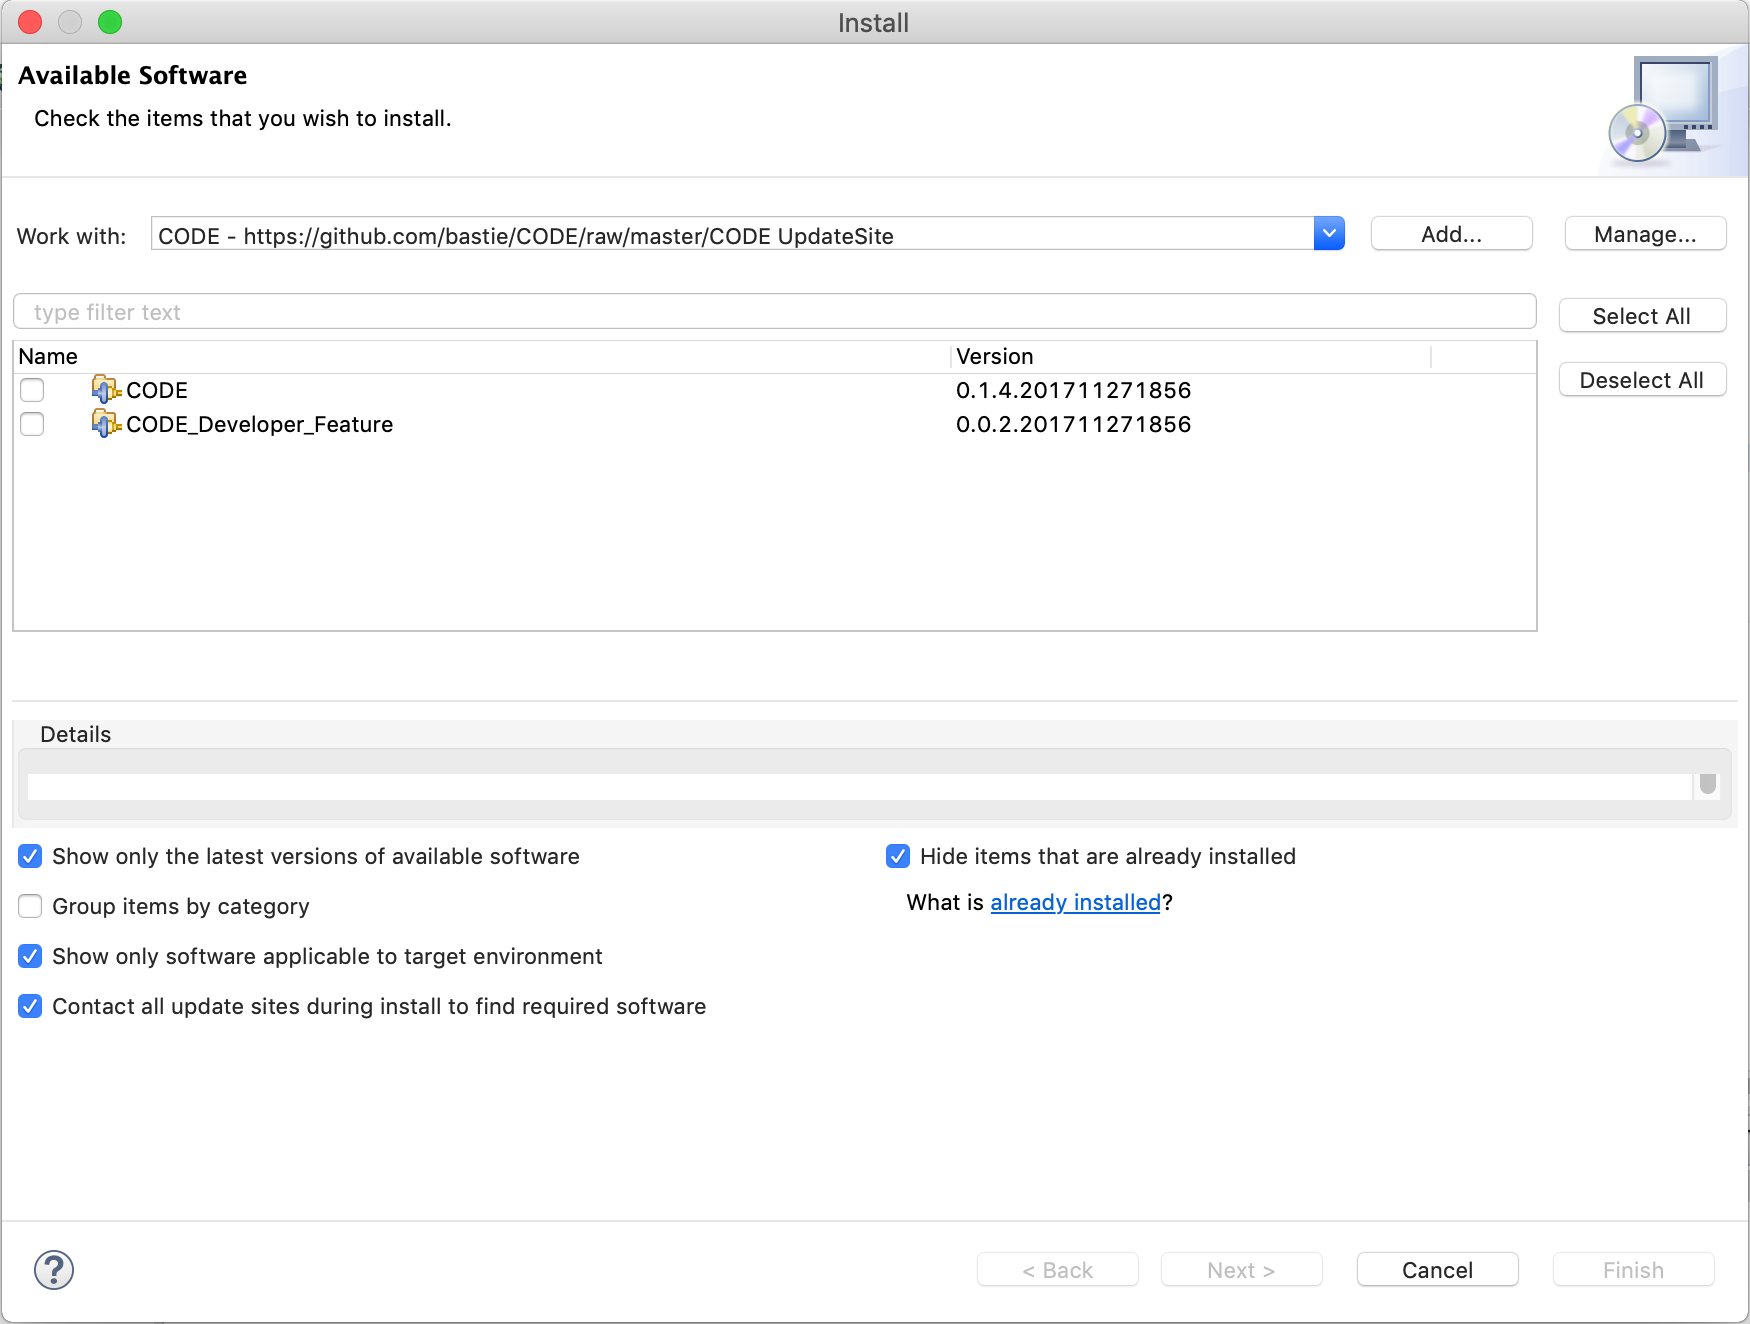Image resolution: width=1750 pixels, height=1324 pixels.
Task: Sort by the Version column header
Action: click(1190, 357)
